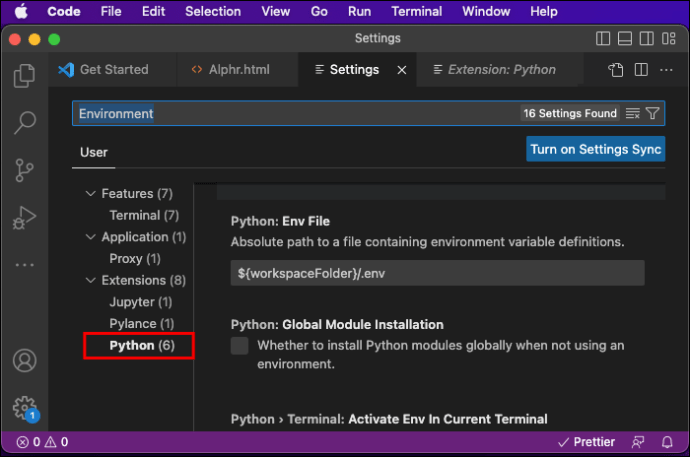Open the settings filter funnel icon

tap(653, 113)
